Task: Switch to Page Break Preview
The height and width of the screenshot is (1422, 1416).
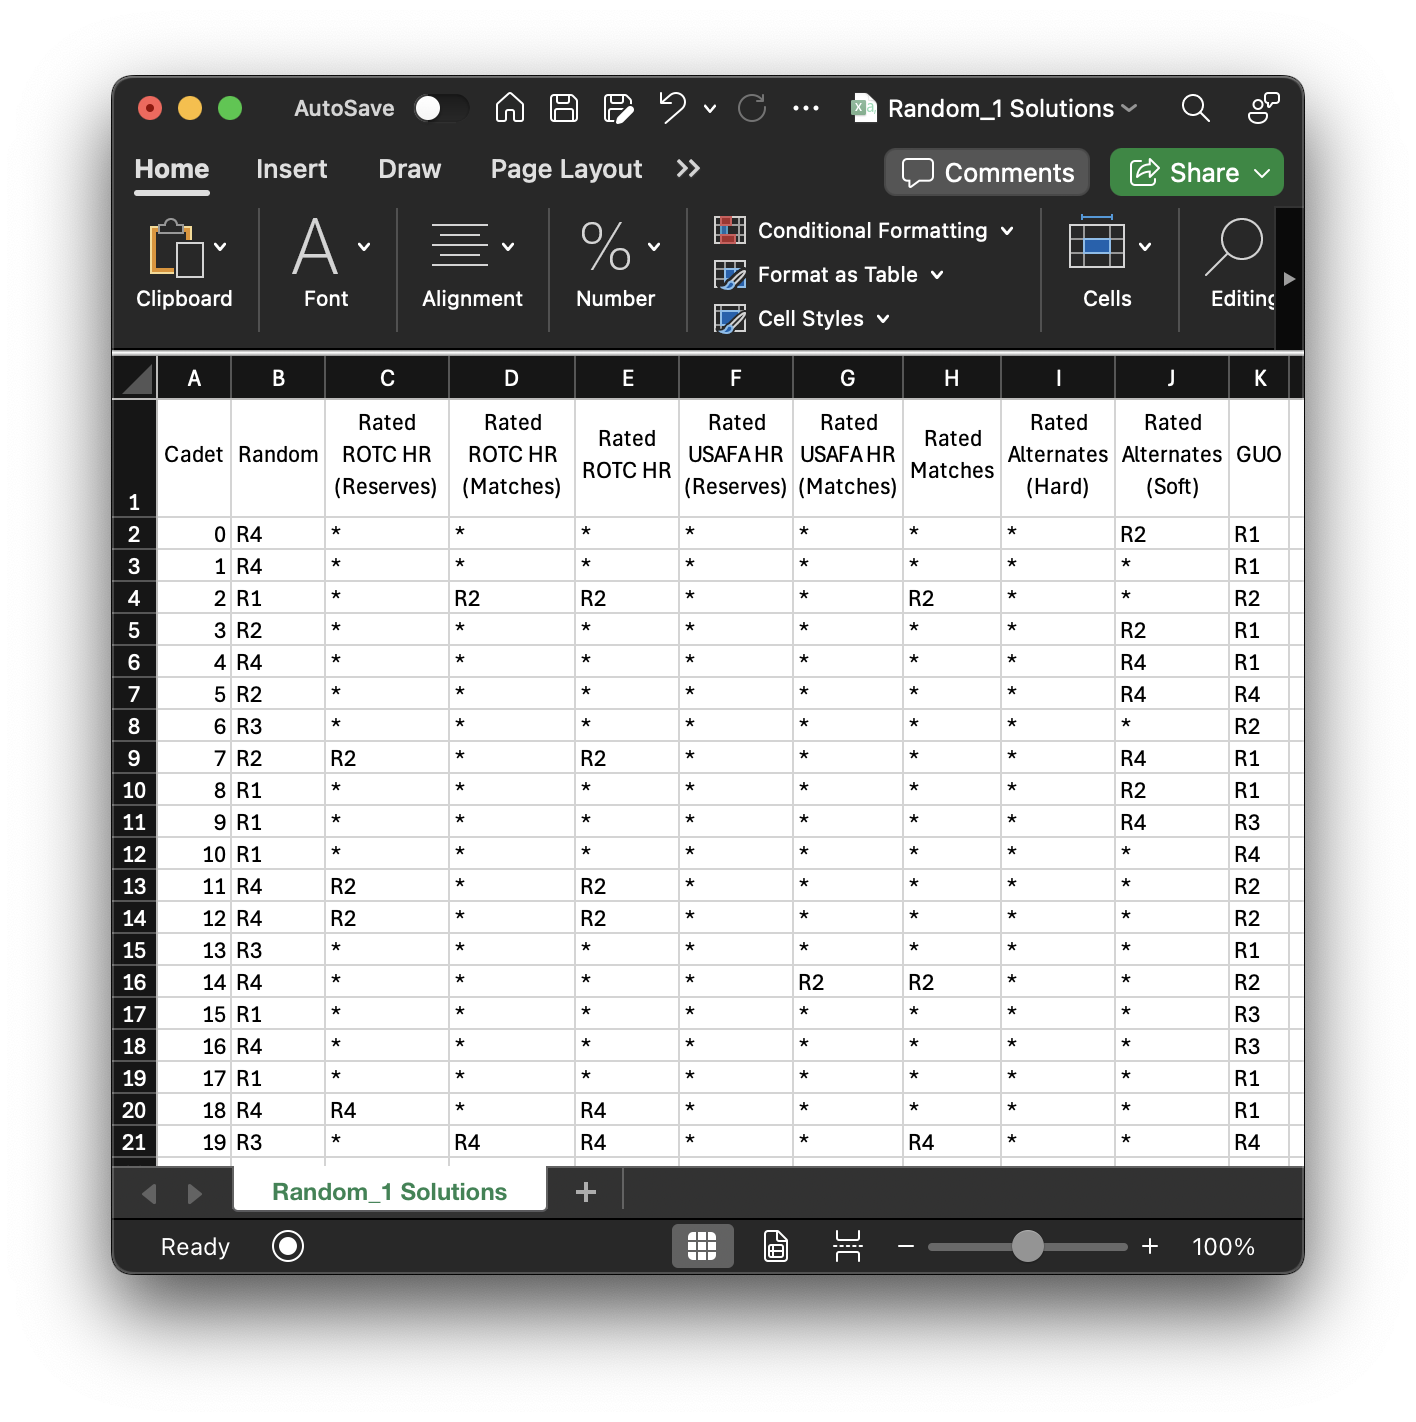Action: click(848, 1246)
